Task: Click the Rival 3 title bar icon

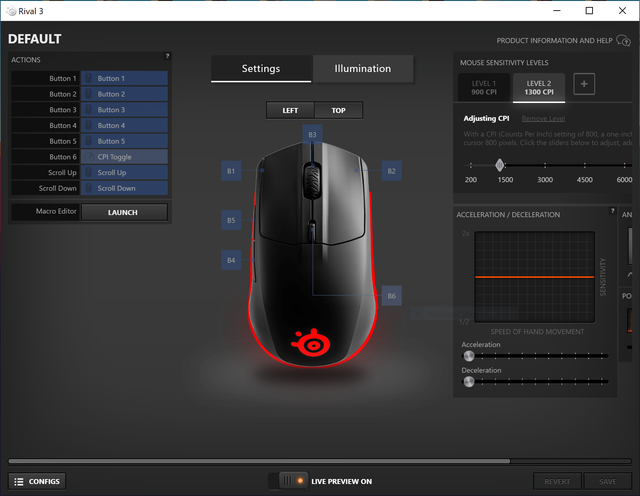Action: tap(12, 11)
